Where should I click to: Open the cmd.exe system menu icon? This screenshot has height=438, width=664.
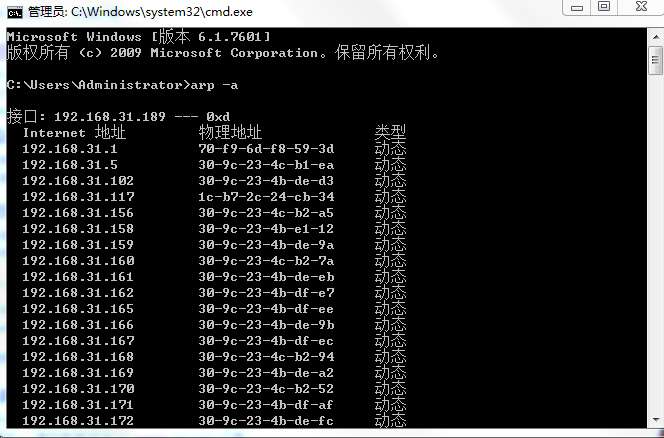pos(15,12)
